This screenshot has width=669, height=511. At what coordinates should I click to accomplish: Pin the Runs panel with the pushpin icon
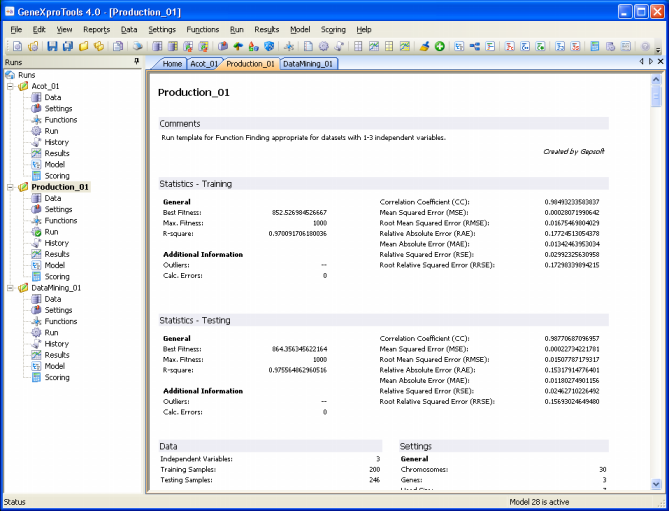pos(137,62)
